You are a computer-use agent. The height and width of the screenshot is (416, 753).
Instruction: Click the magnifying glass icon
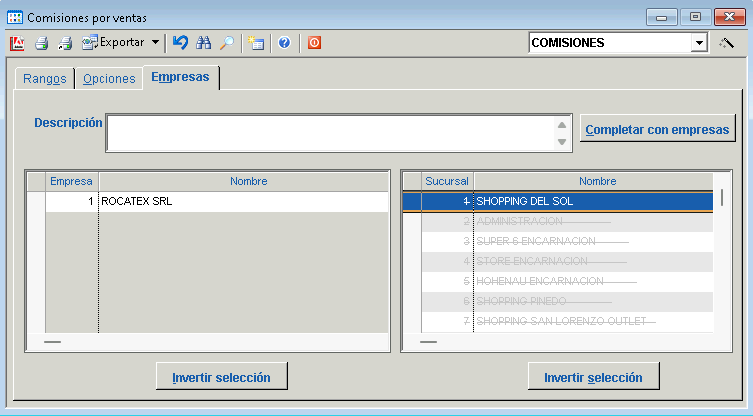point(227,43)
